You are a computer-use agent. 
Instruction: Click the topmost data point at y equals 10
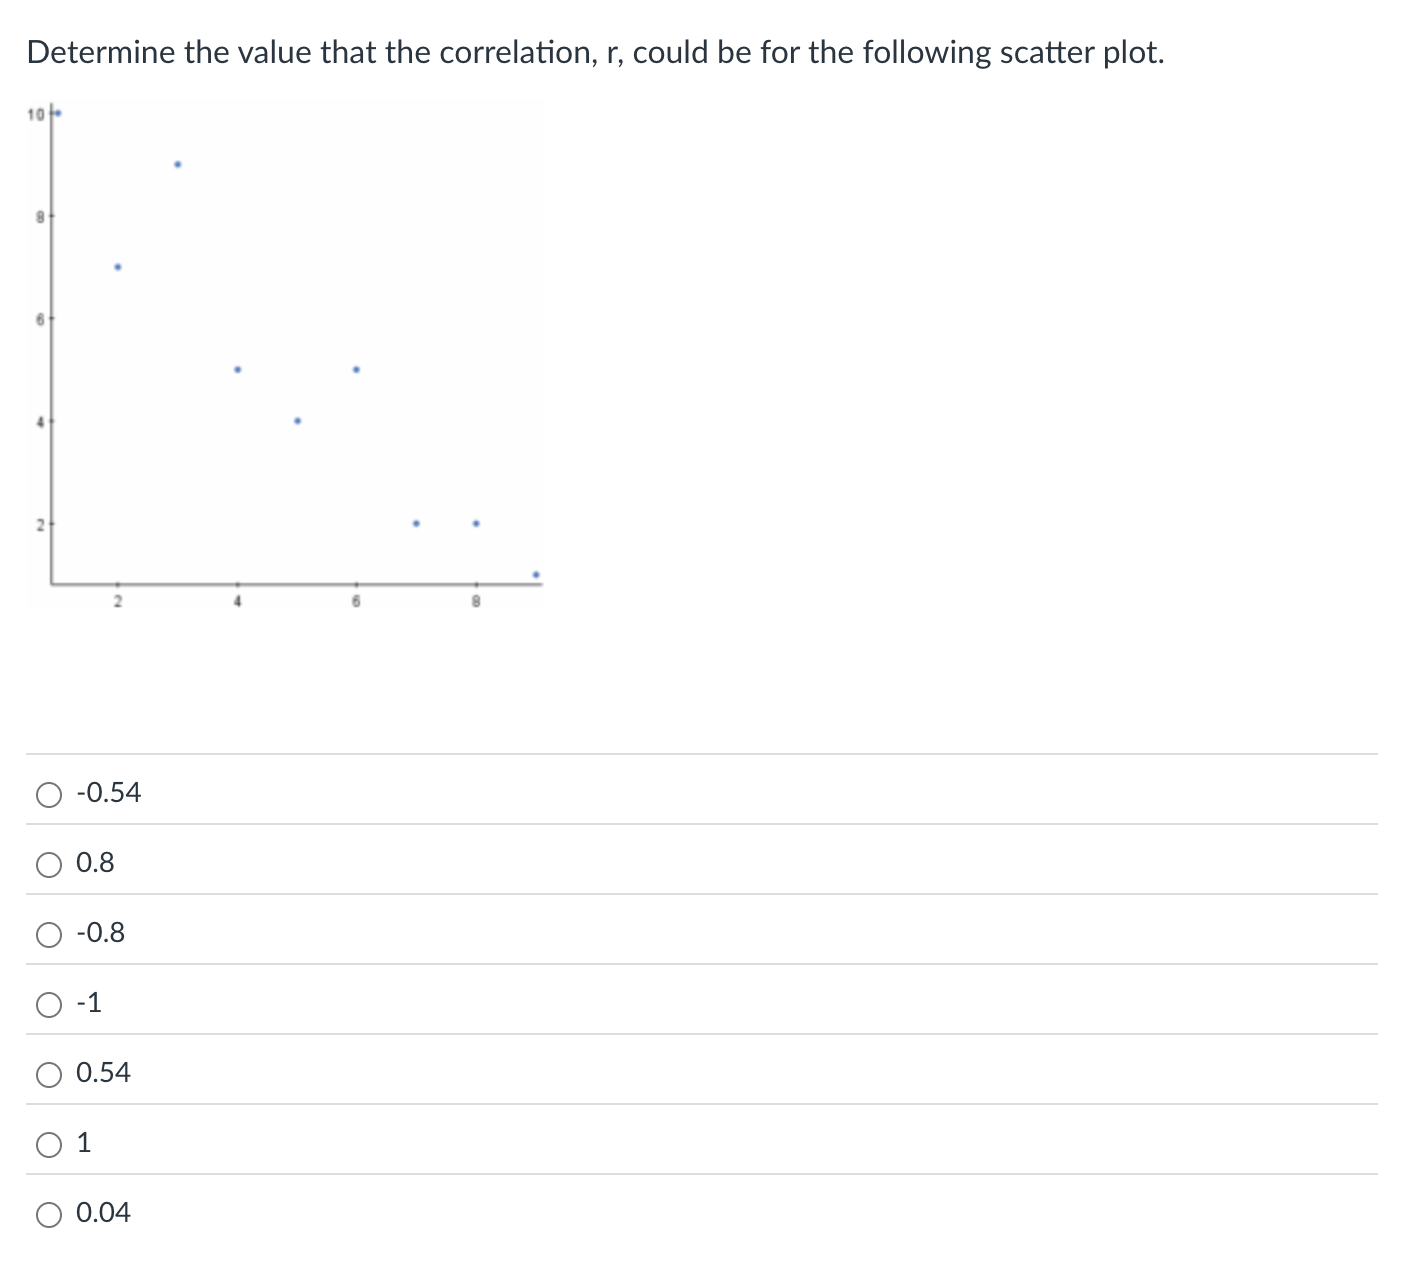56,112
